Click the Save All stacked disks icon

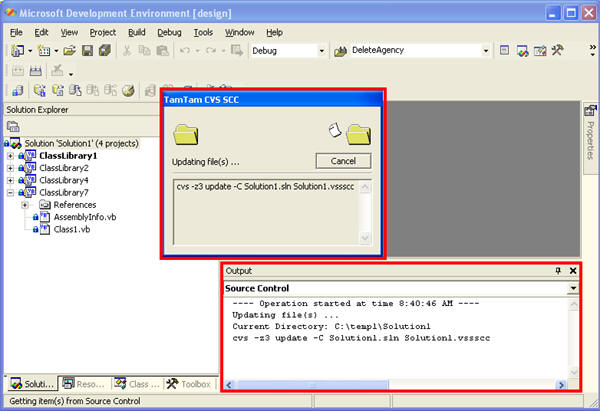(104, 51)
